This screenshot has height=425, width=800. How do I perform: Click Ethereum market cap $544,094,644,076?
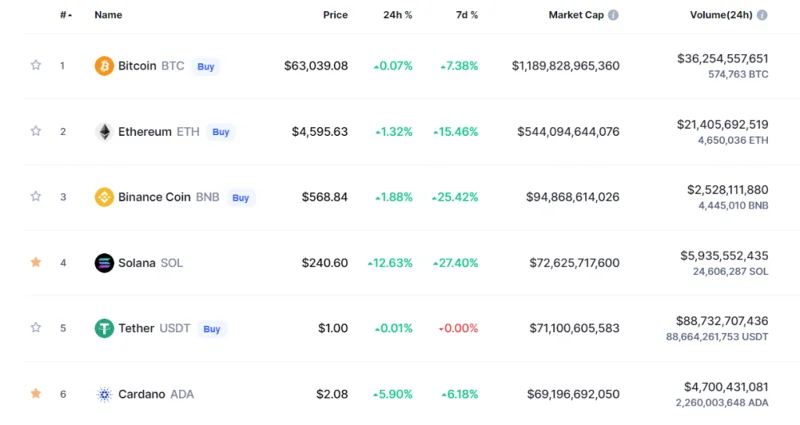click(x=568, y=132)
